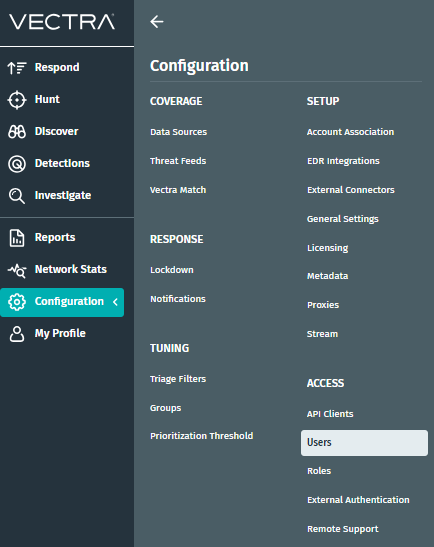Viewport: 434px width, 547px height.
Task: Click the Respond sort-arrow icon
Action: click(17, 68)
